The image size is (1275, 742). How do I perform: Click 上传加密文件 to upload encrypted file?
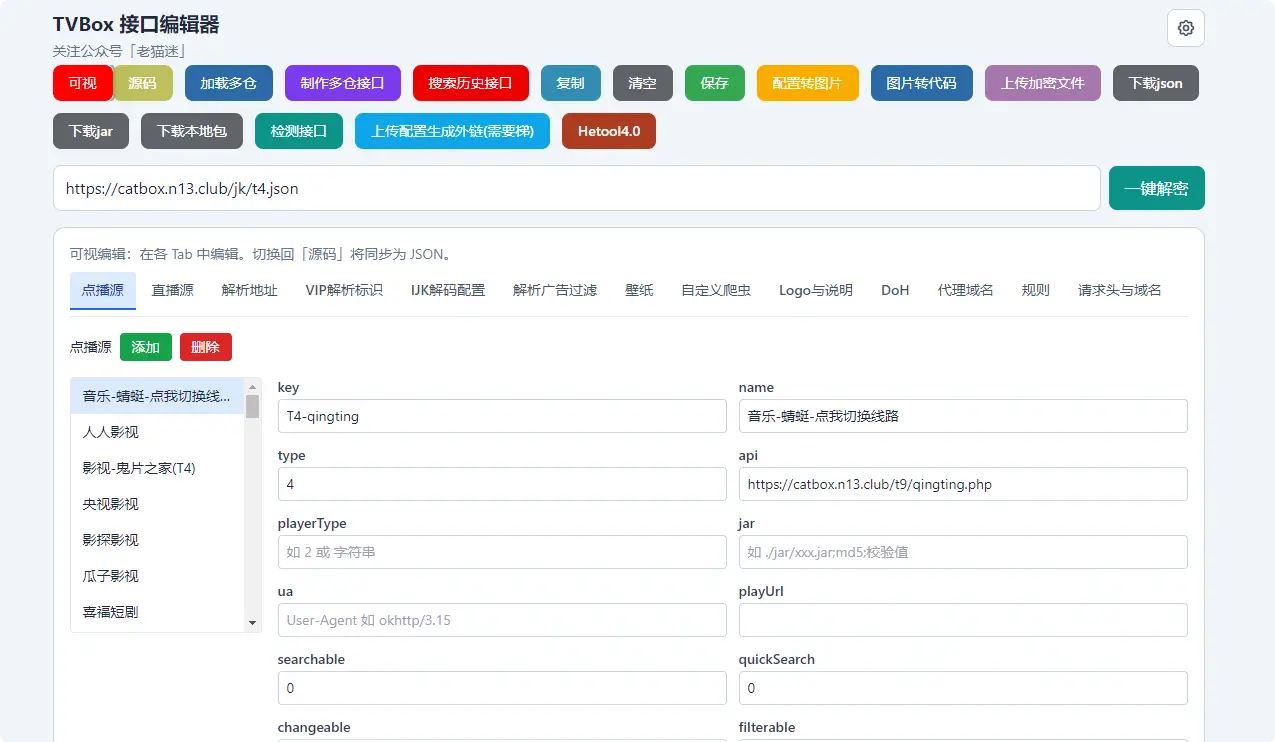[x=1042, y=83]
